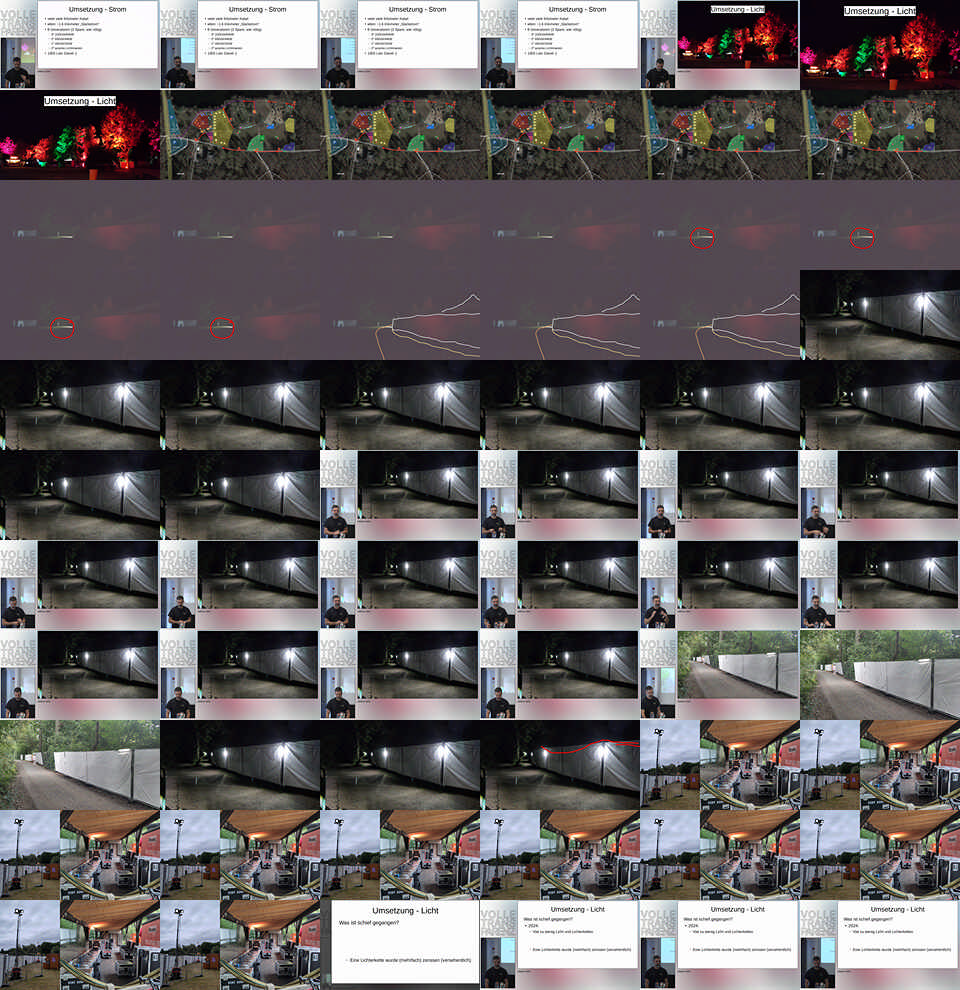This screenshot has width=960, height=990.
Task: Select speaker frame beside illuminated trees slide
Action: 720,45
